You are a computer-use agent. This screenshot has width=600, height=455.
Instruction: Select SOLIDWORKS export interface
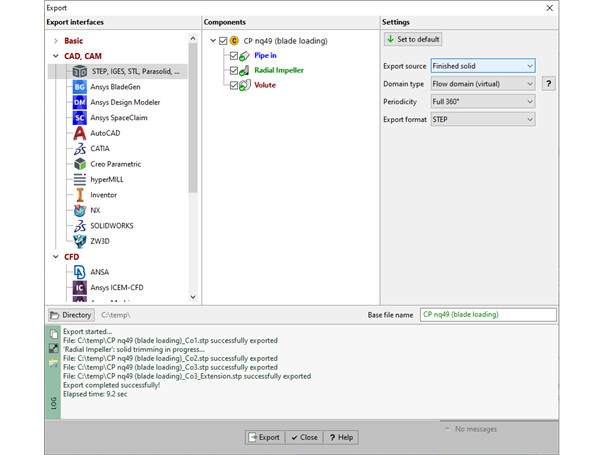point(112,226)
